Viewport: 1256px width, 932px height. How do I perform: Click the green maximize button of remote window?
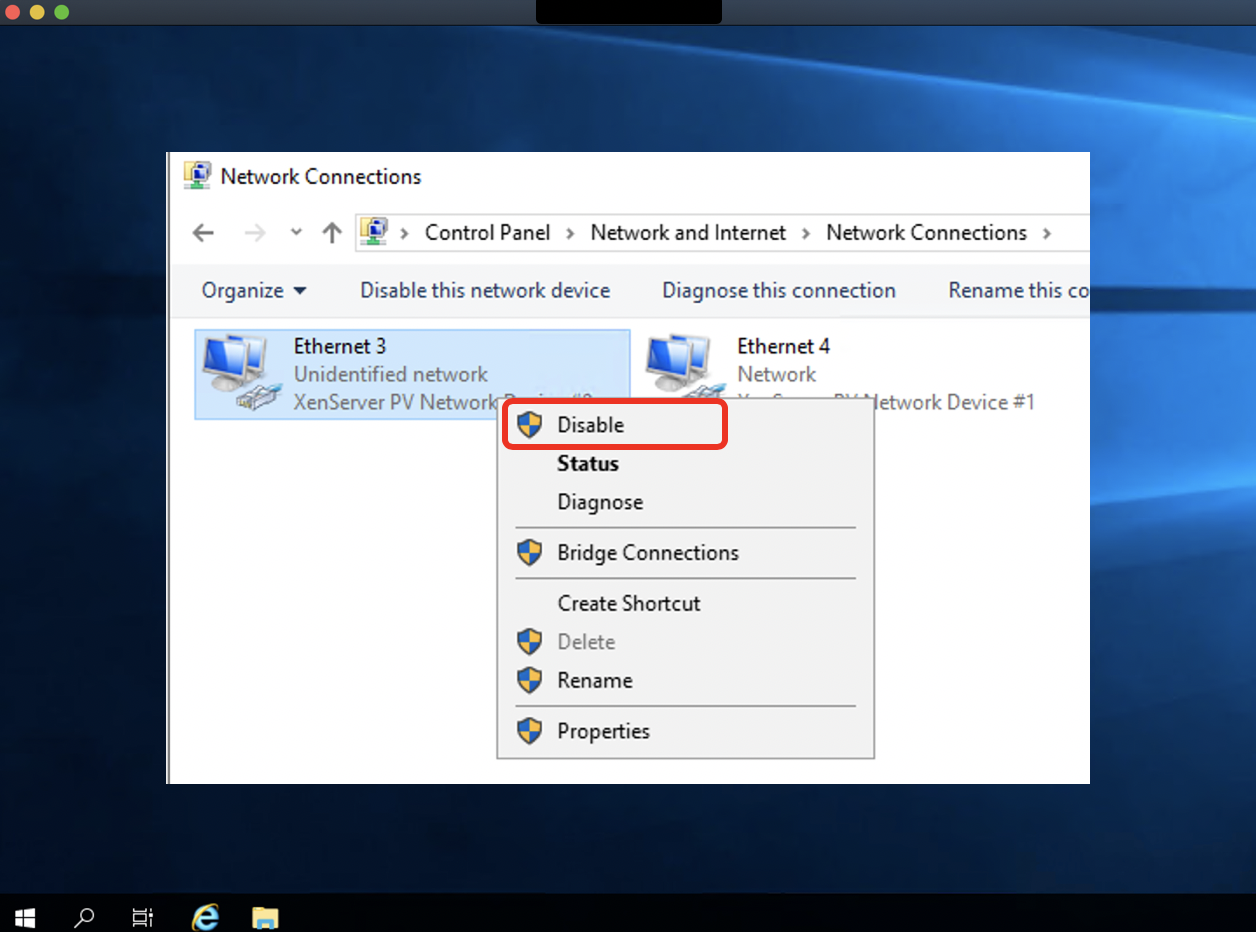click(x=61, y=12)
